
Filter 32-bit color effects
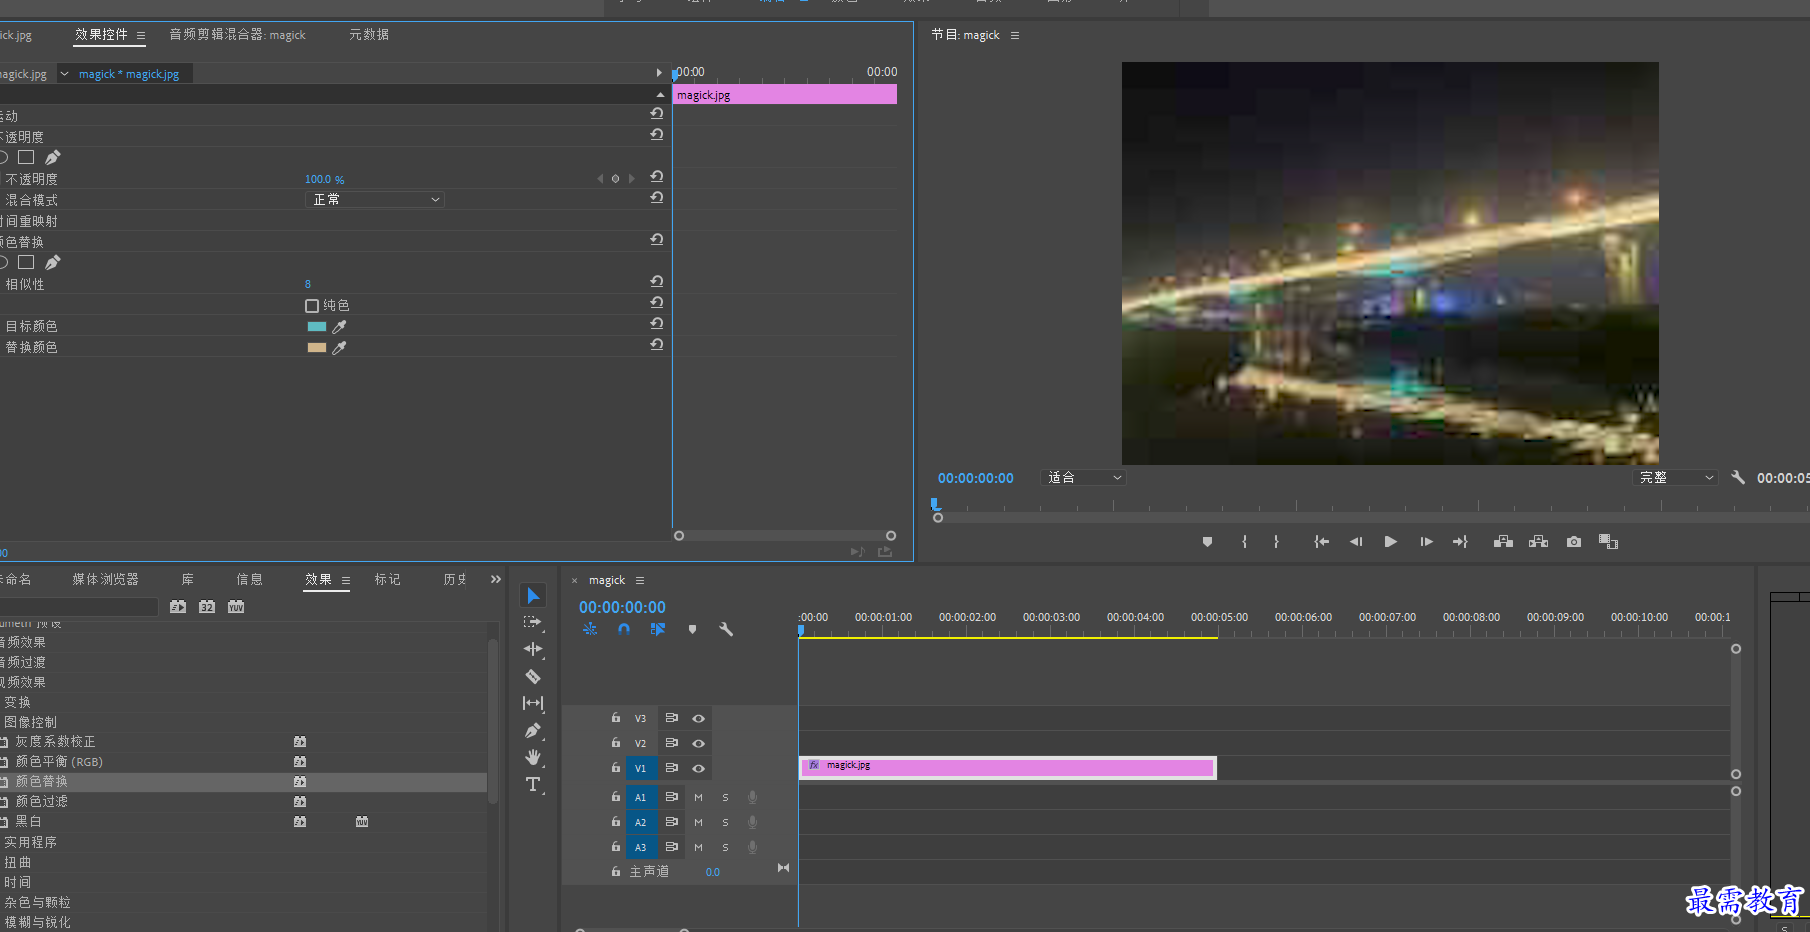coord(207,607)
